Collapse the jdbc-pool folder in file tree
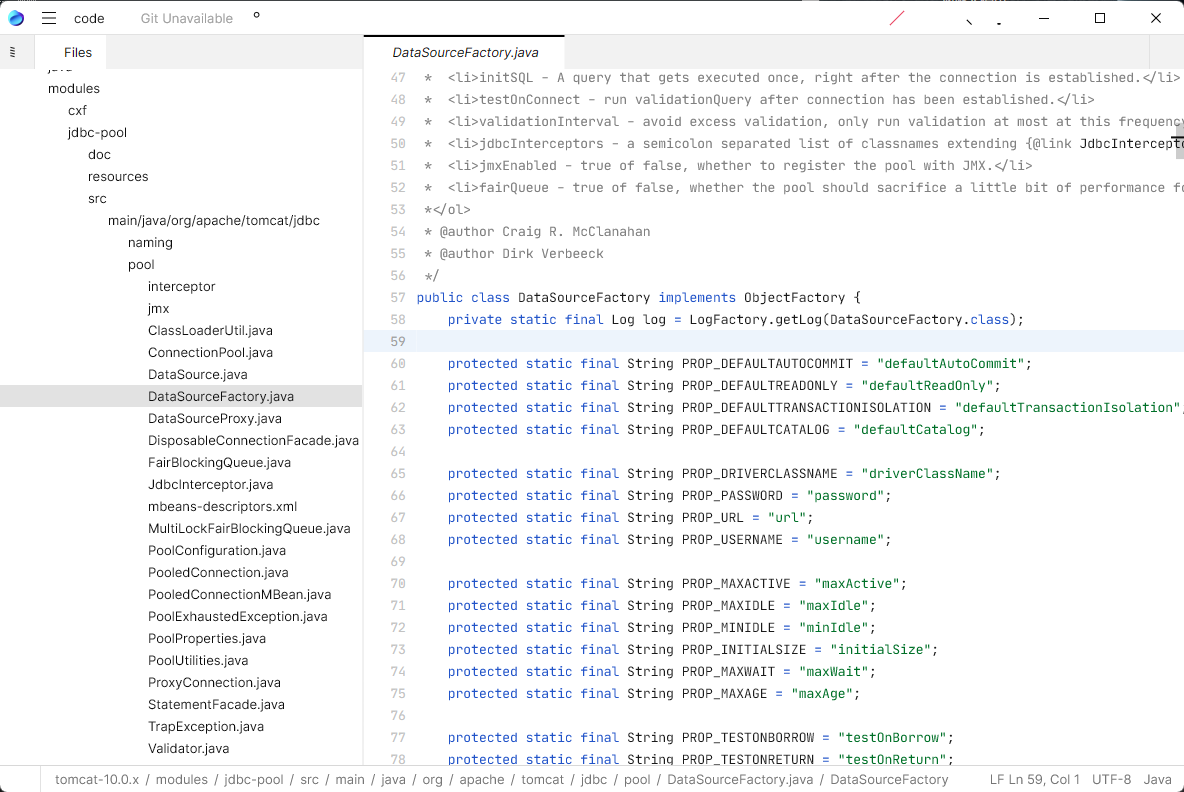This screenshot has height=792, width=1184. point(97,132)
